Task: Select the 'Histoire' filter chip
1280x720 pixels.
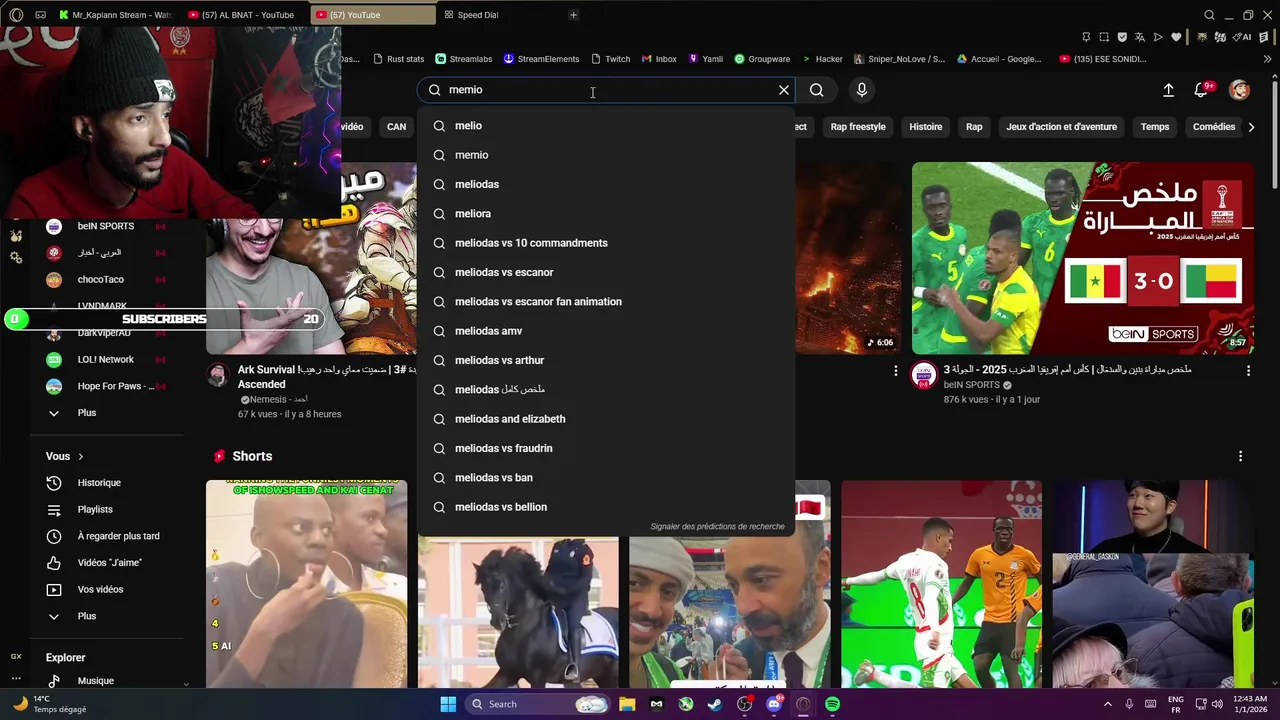Action: (926, 127)
